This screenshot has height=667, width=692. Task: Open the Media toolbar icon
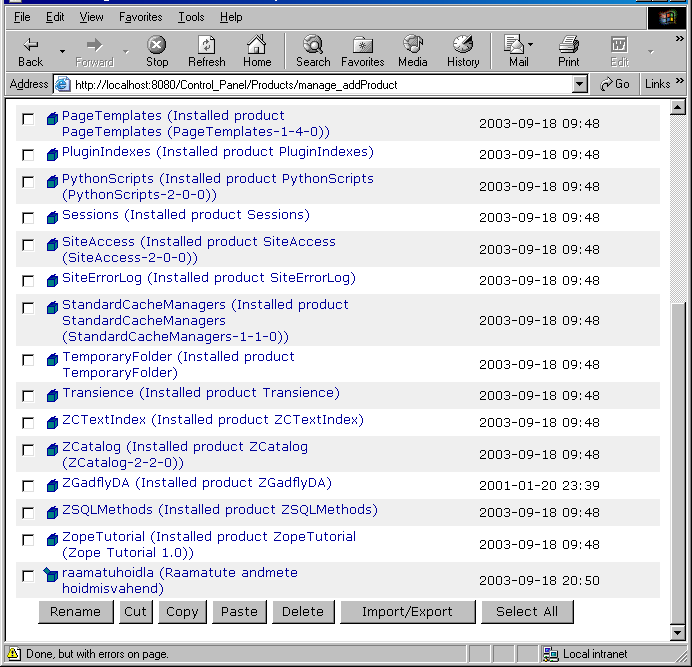[x=413, y=44]
